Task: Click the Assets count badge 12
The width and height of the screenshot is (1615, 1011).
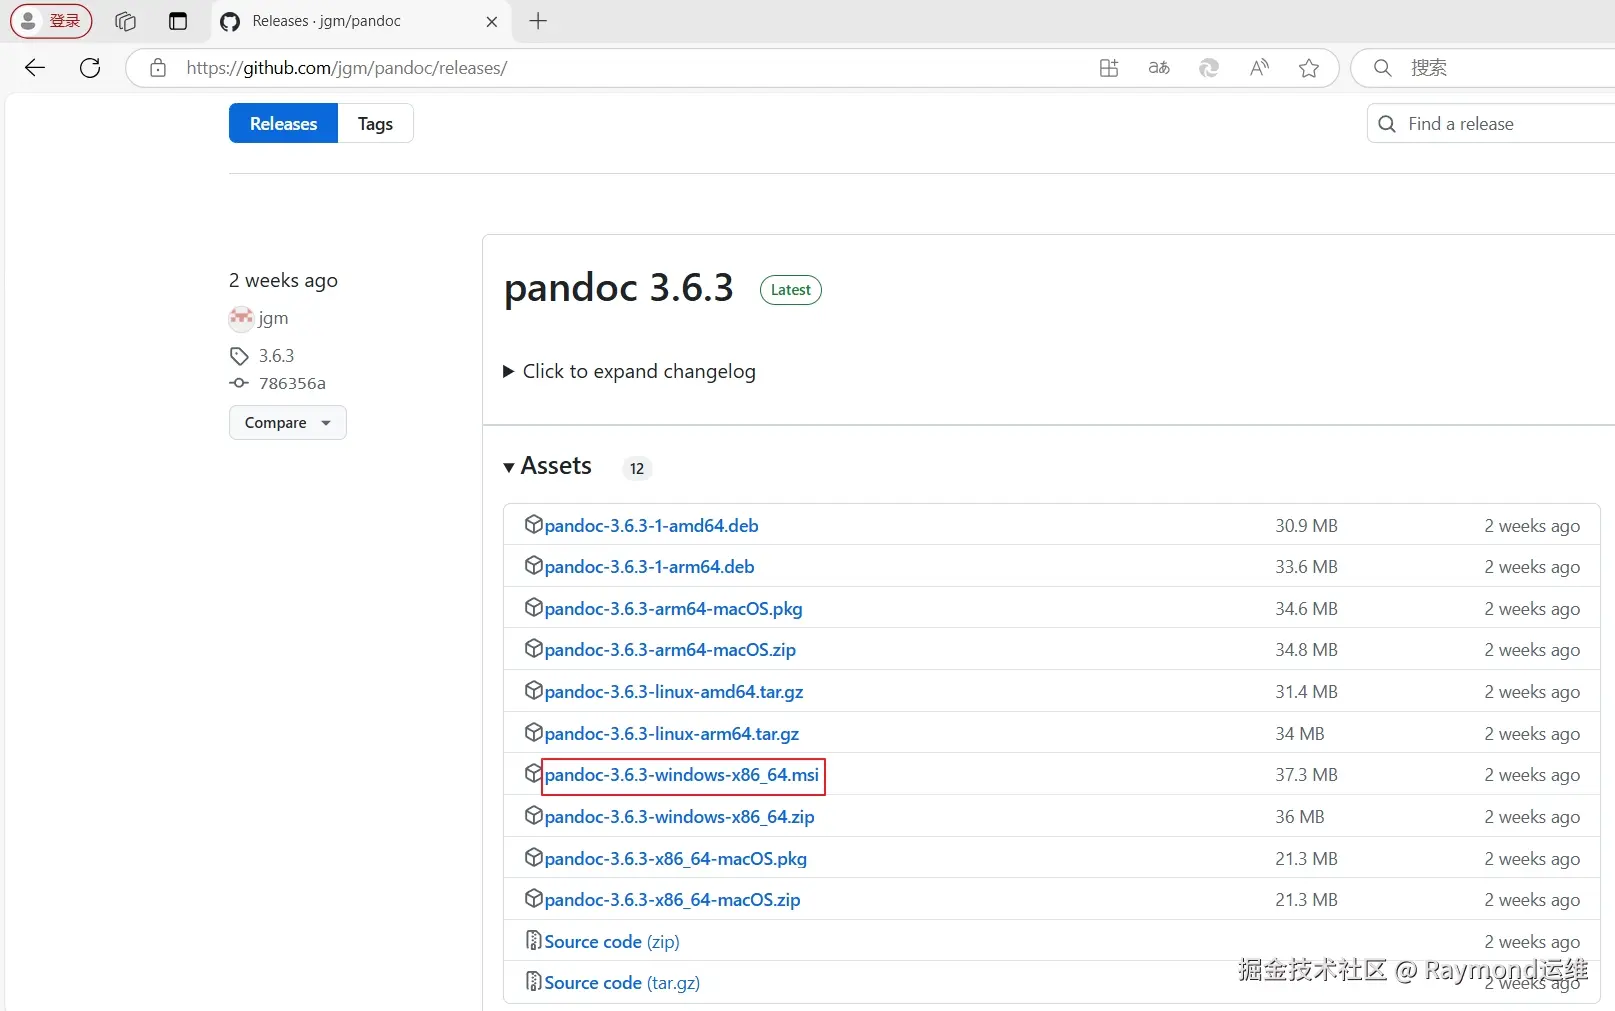Action: (x=637, y=468)
